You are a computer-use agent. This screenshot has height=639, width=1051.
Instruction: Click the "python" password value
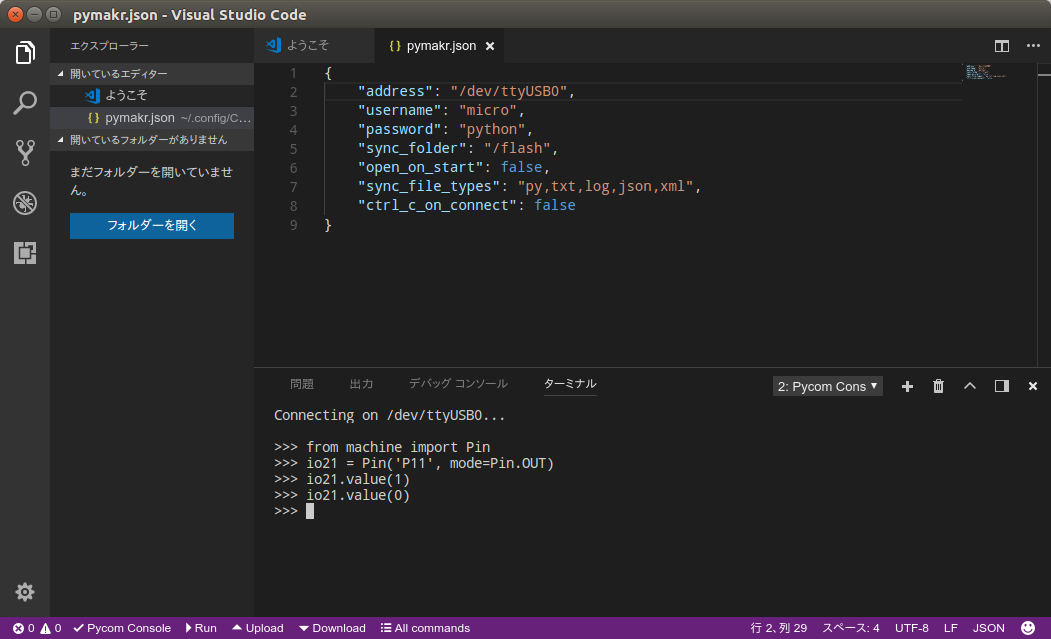coord(492,129)
